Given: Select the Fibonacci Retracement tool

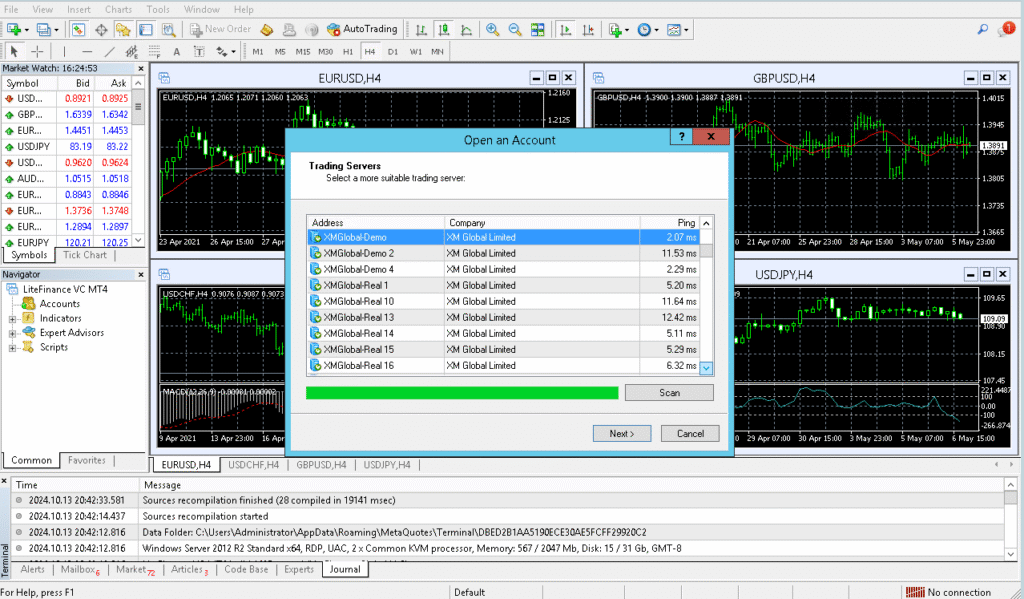Looking at the screenshot, I should coord(154,51).
